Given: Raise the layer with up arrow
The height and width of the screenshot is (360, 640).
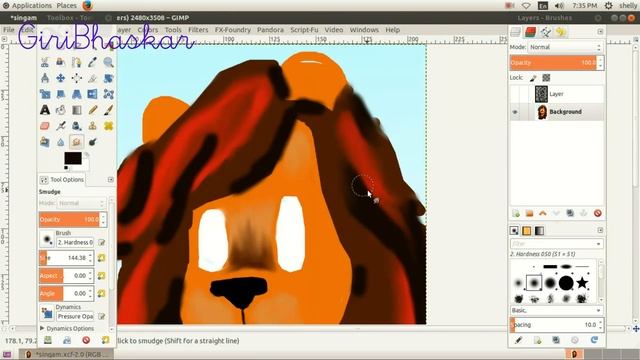Looking at the screenshot, I should [x=542, y=213].
